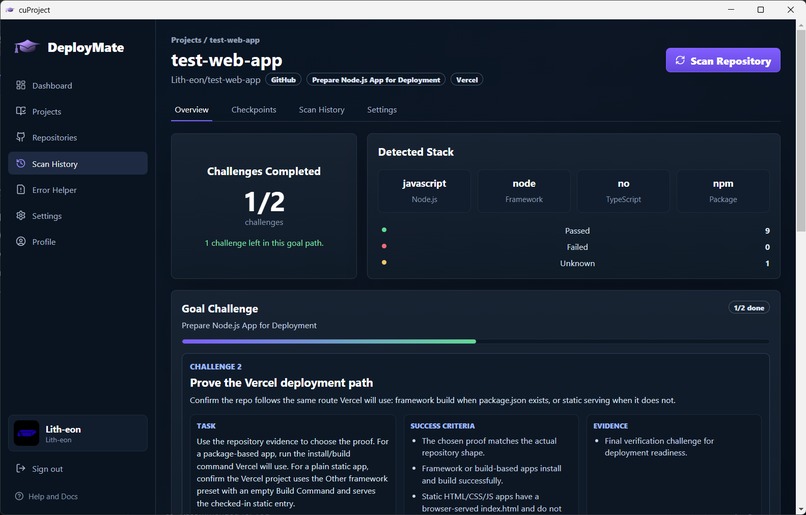Click the Scan Repository button

click(723, 60)
